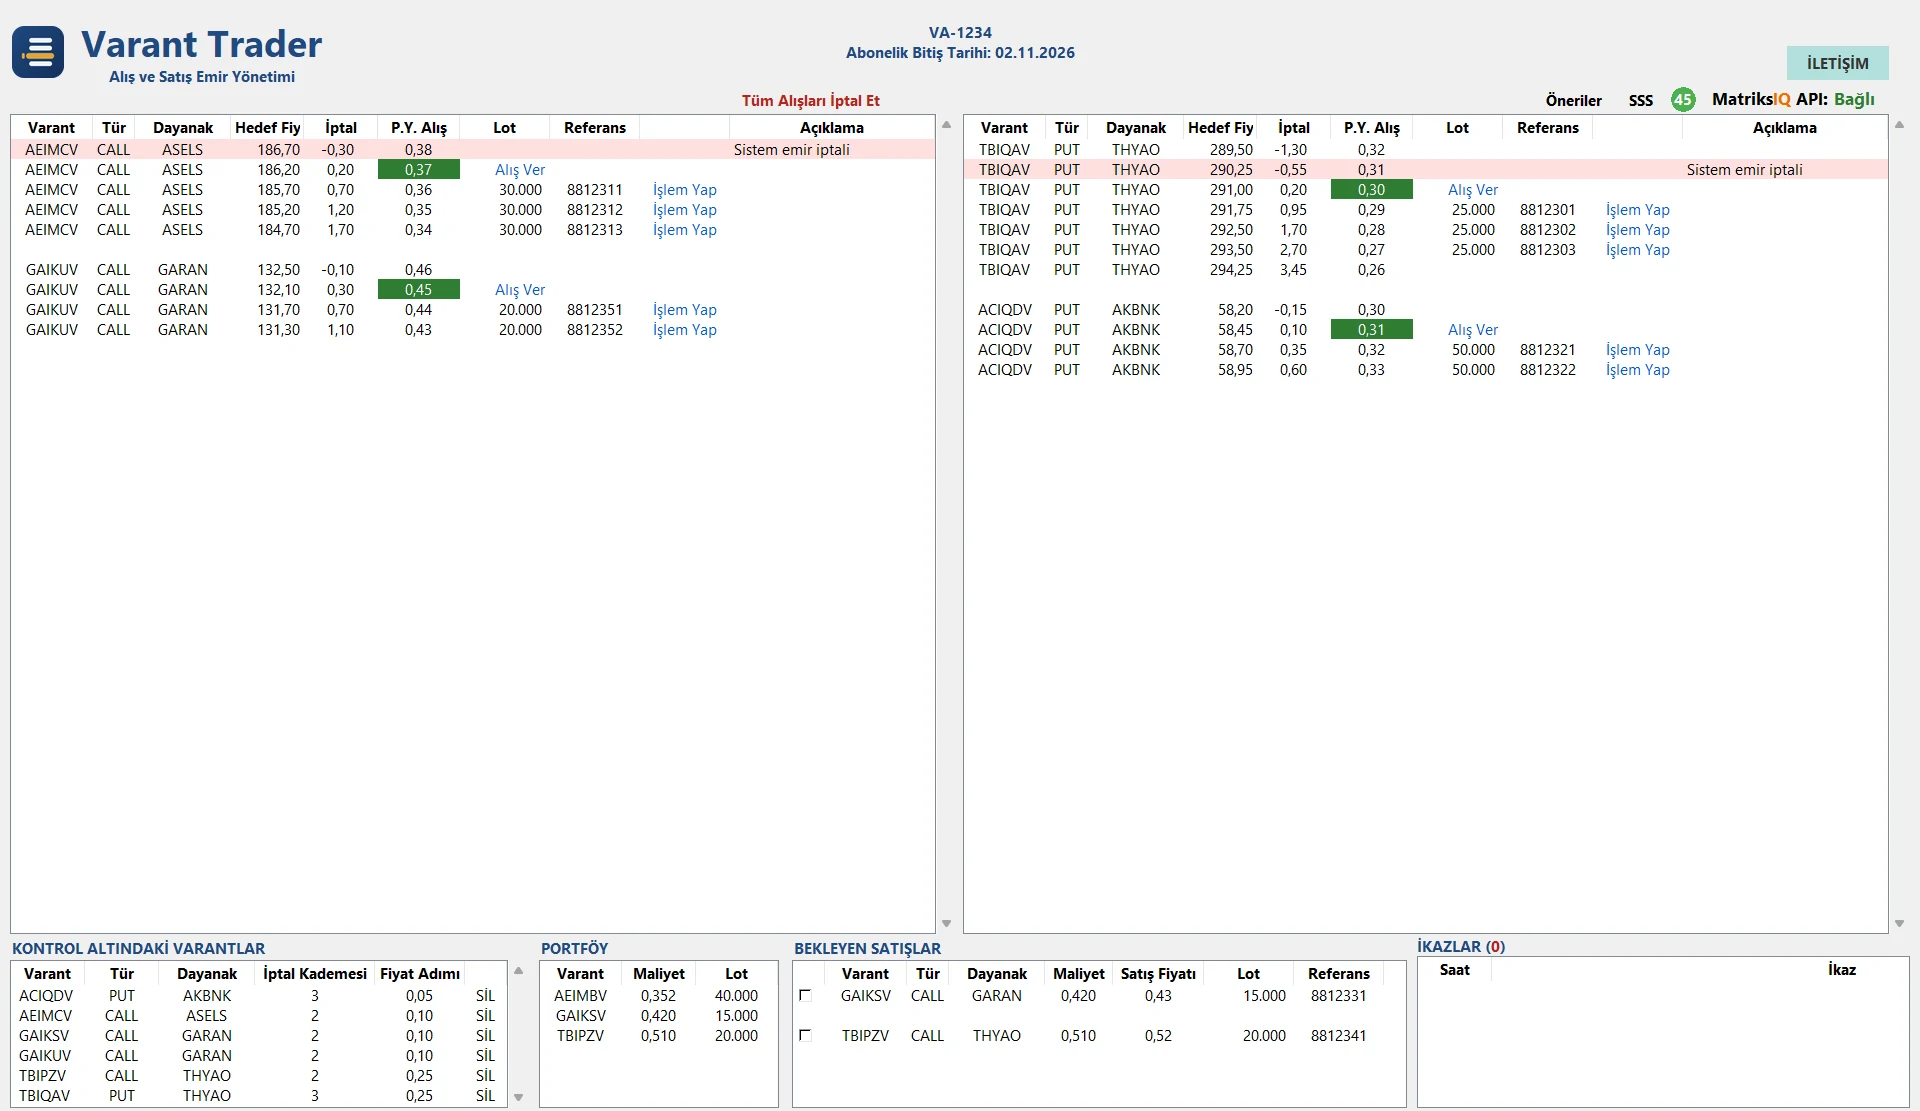This screenshot has width=1920, height=1111.
Task: Click Satış Fiyatı header in Bekleyen Satışlar
Action: [x=1158, y=973]
